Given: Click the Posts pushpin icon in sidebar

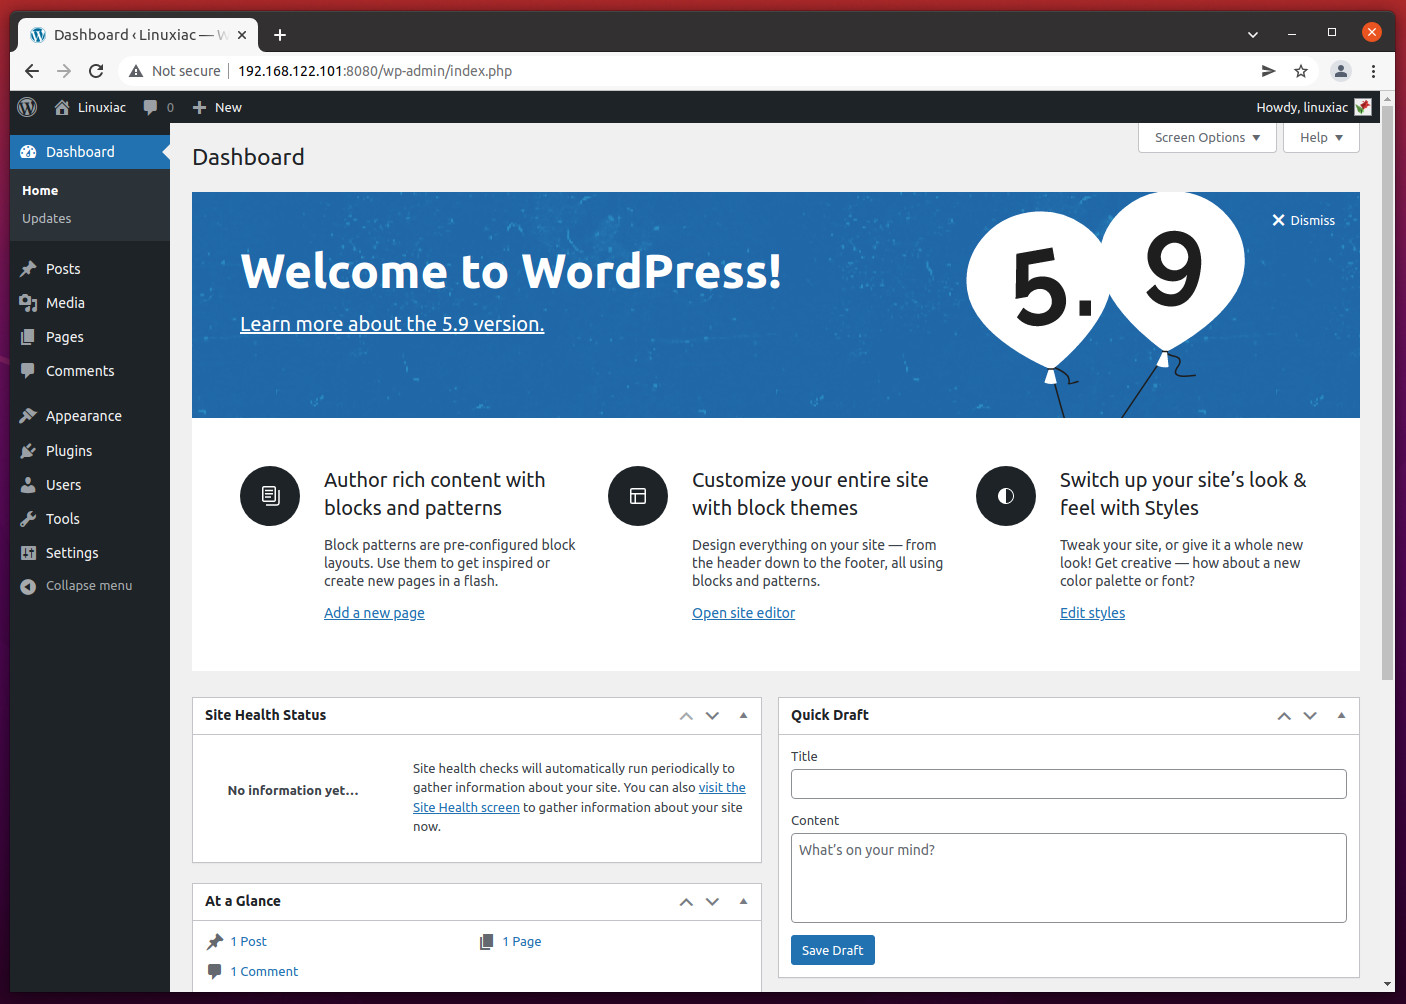Looking at the screenshot, I should (28, 269).
